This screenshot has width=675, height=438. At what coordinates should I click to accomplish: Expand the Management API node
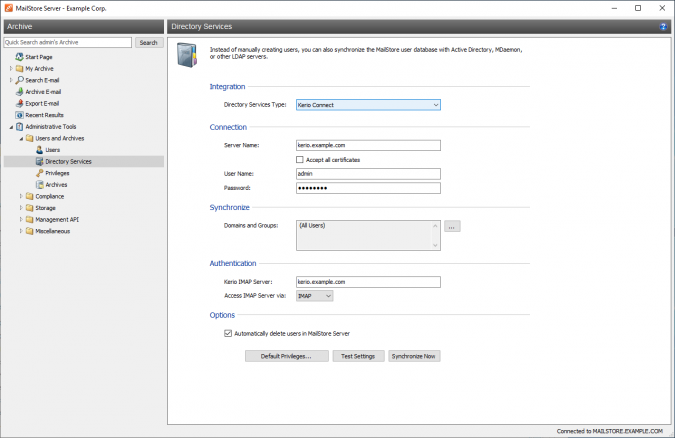click(21, 220)
